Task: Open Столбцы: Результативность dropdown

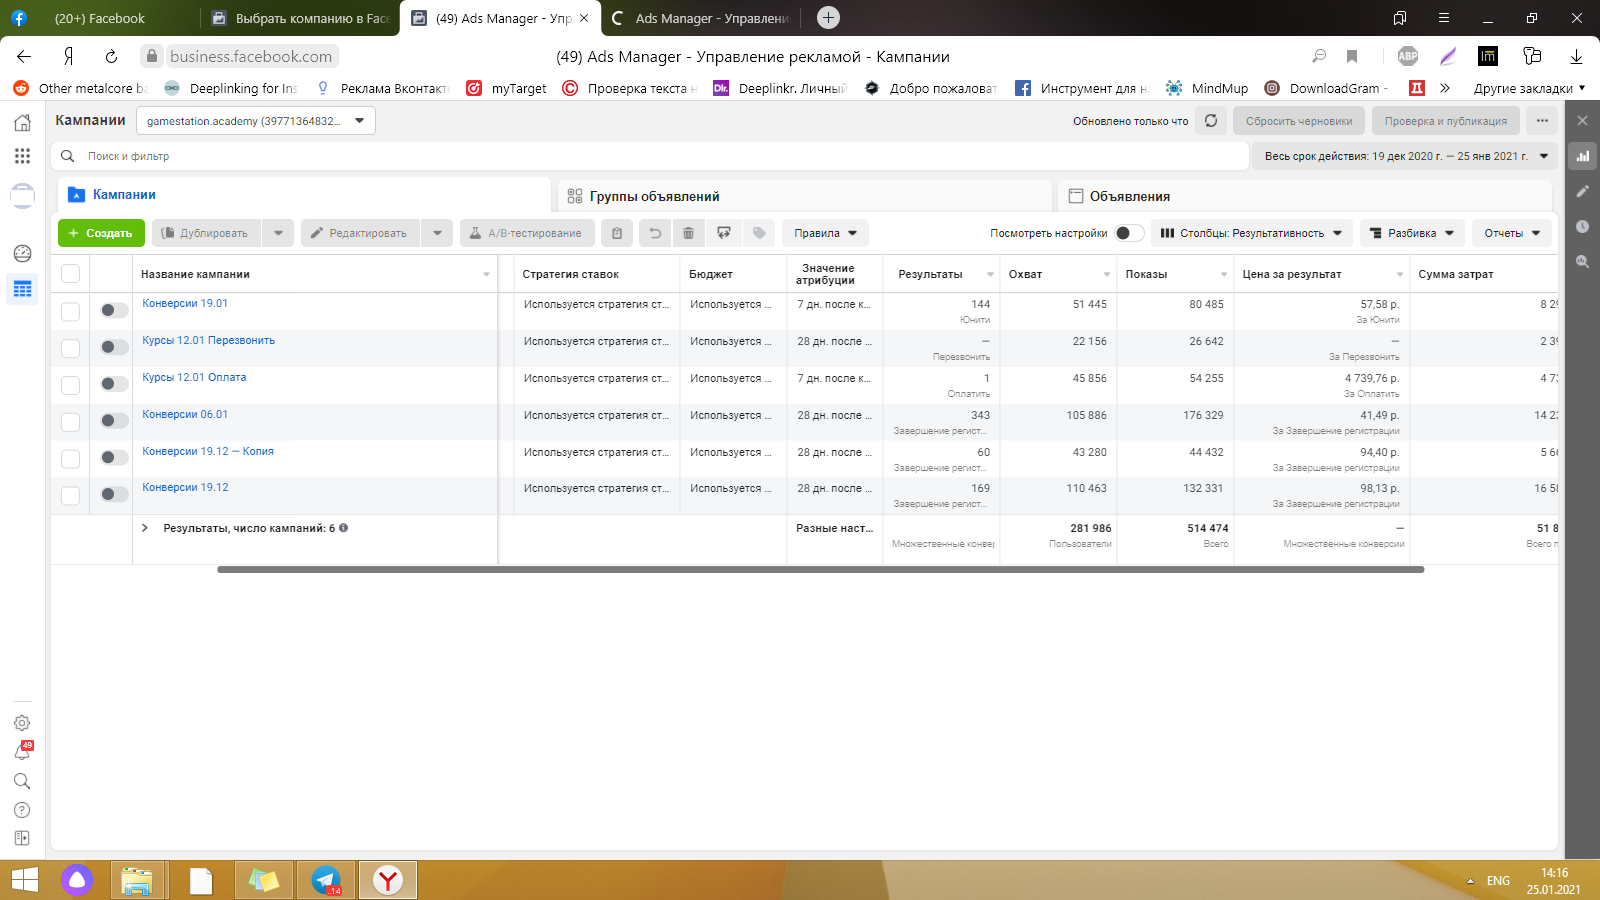Action: pos(1251,233)
